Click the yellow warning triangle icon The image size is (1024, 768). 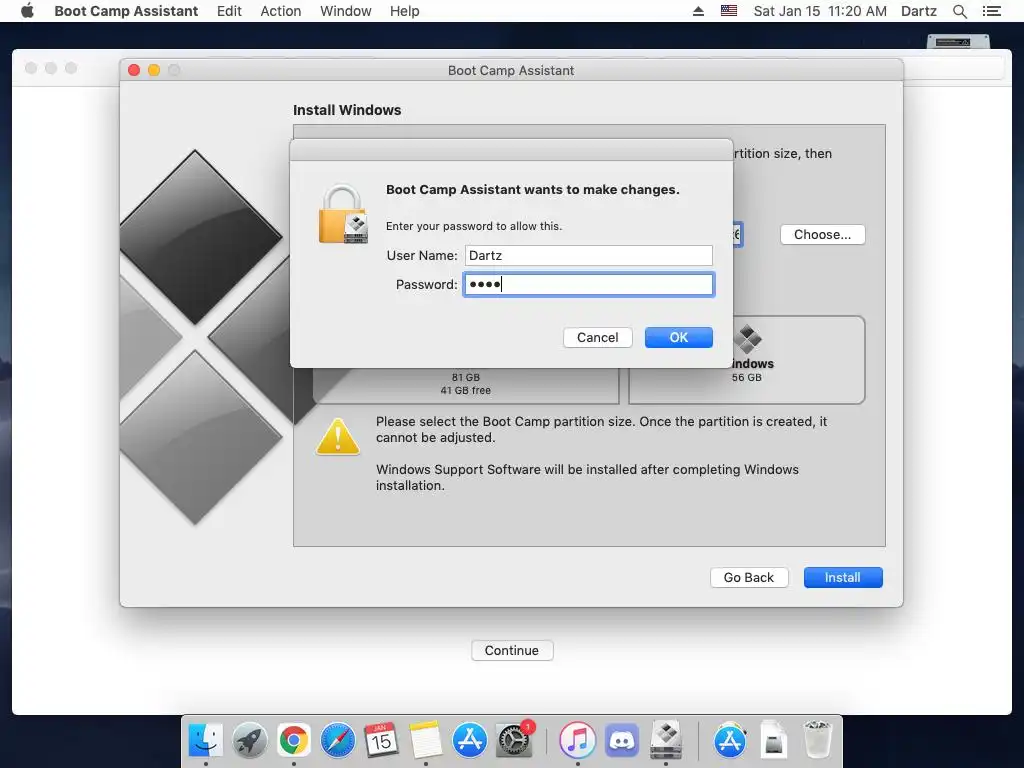pyautogui.click(x=338, y=436)
